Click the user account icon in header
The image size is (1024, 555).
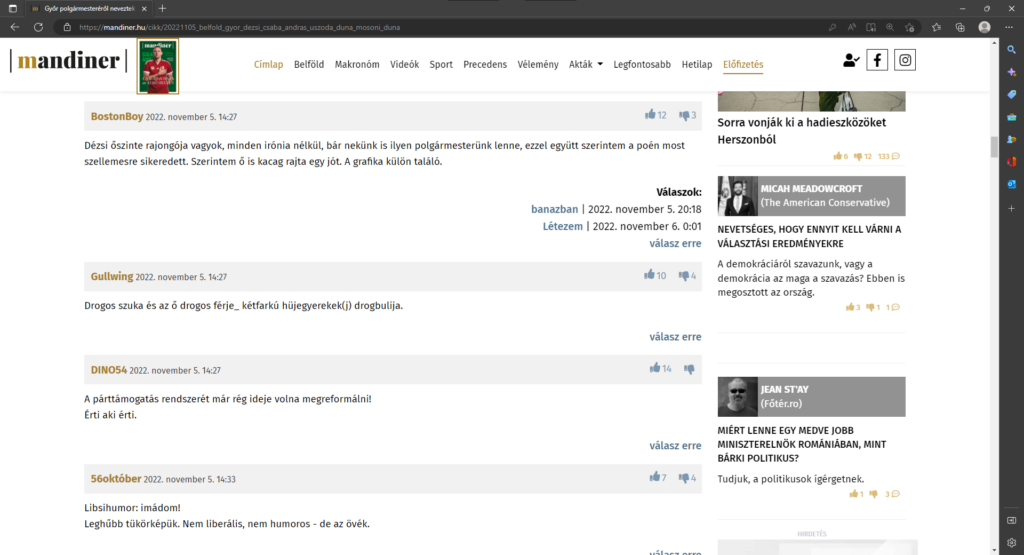click(850, 61)
